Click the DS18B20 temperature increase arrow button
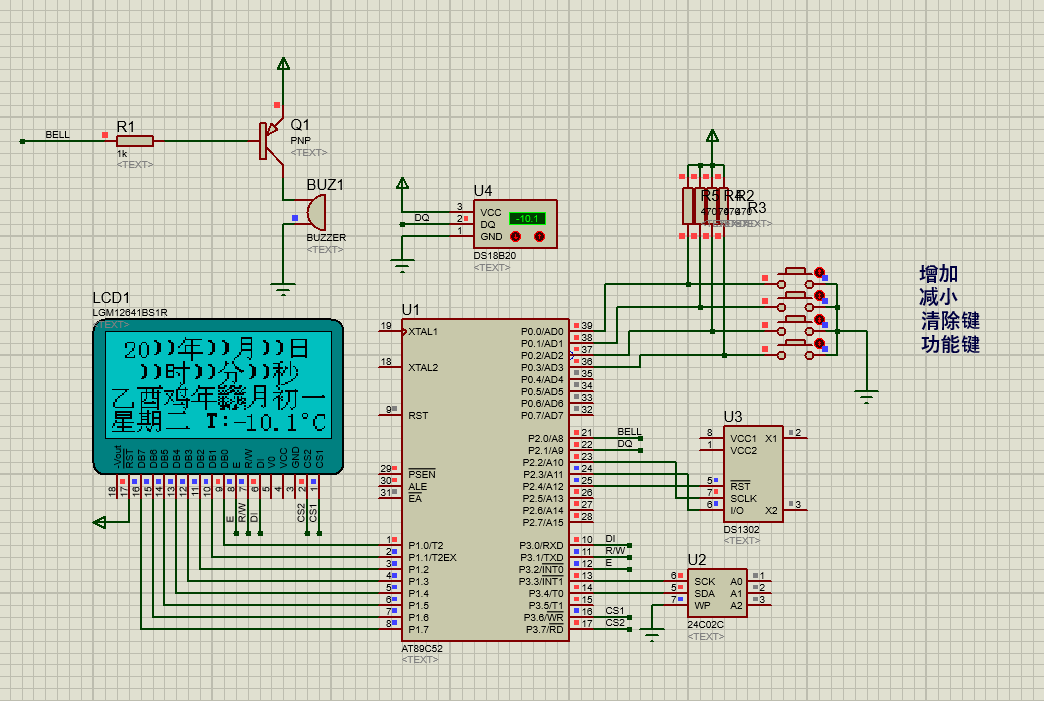Image resolution: width=1044 pixels, height=701 pixels. point(539,236)
